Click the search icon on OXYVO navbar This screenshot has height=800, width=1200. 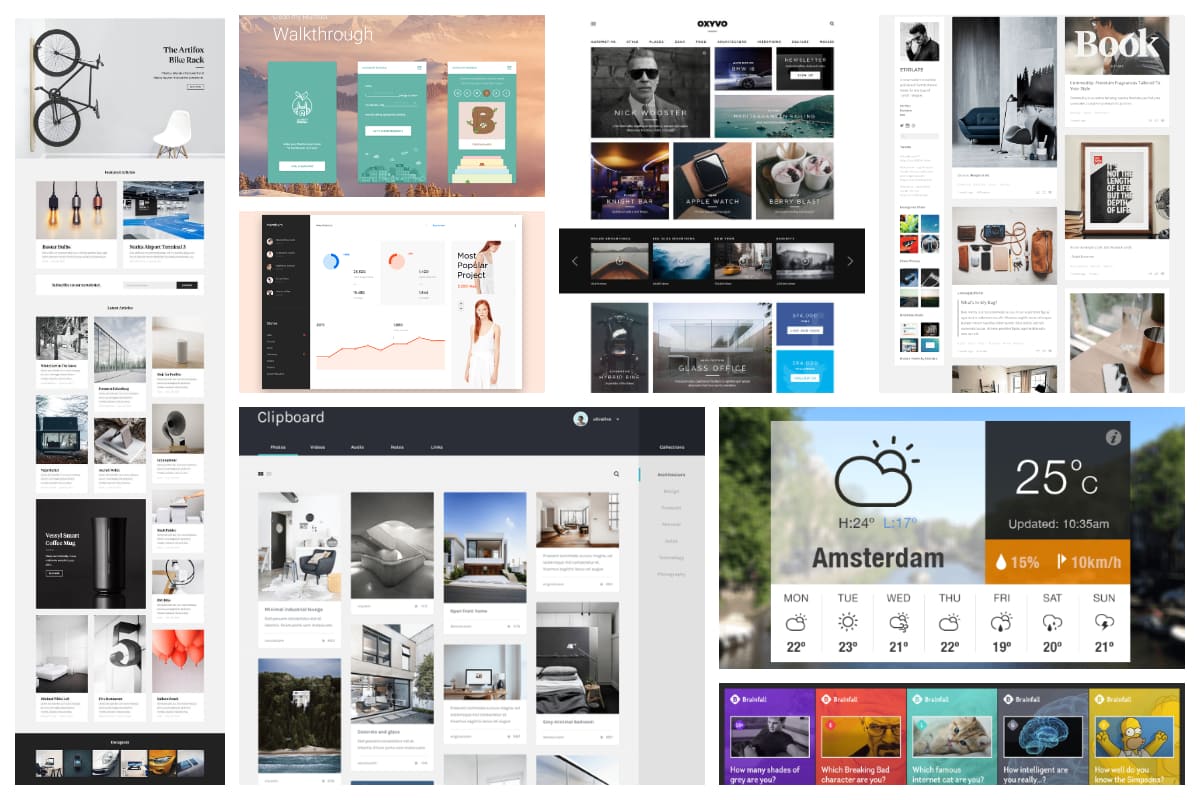pos(831,22)
